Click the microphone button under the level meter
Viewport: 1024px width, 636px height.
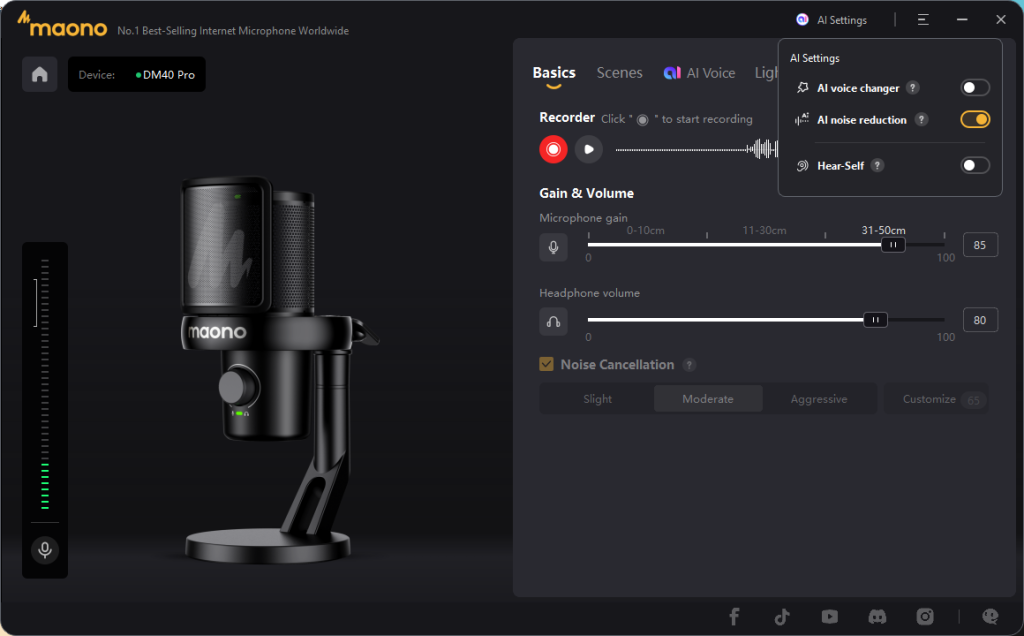44,549
